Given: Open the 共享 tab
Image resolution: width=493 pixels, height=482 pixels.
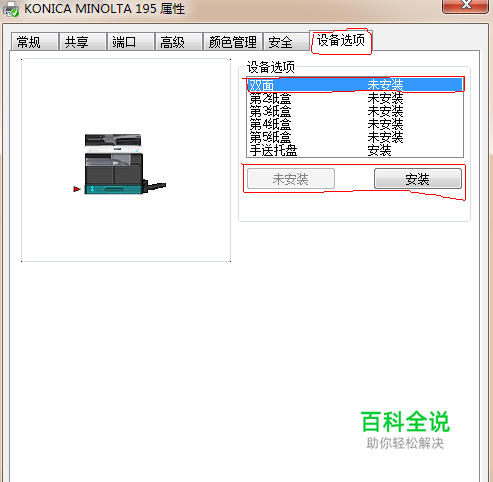Looking at the screenshot, I should [x=83, y=42].
